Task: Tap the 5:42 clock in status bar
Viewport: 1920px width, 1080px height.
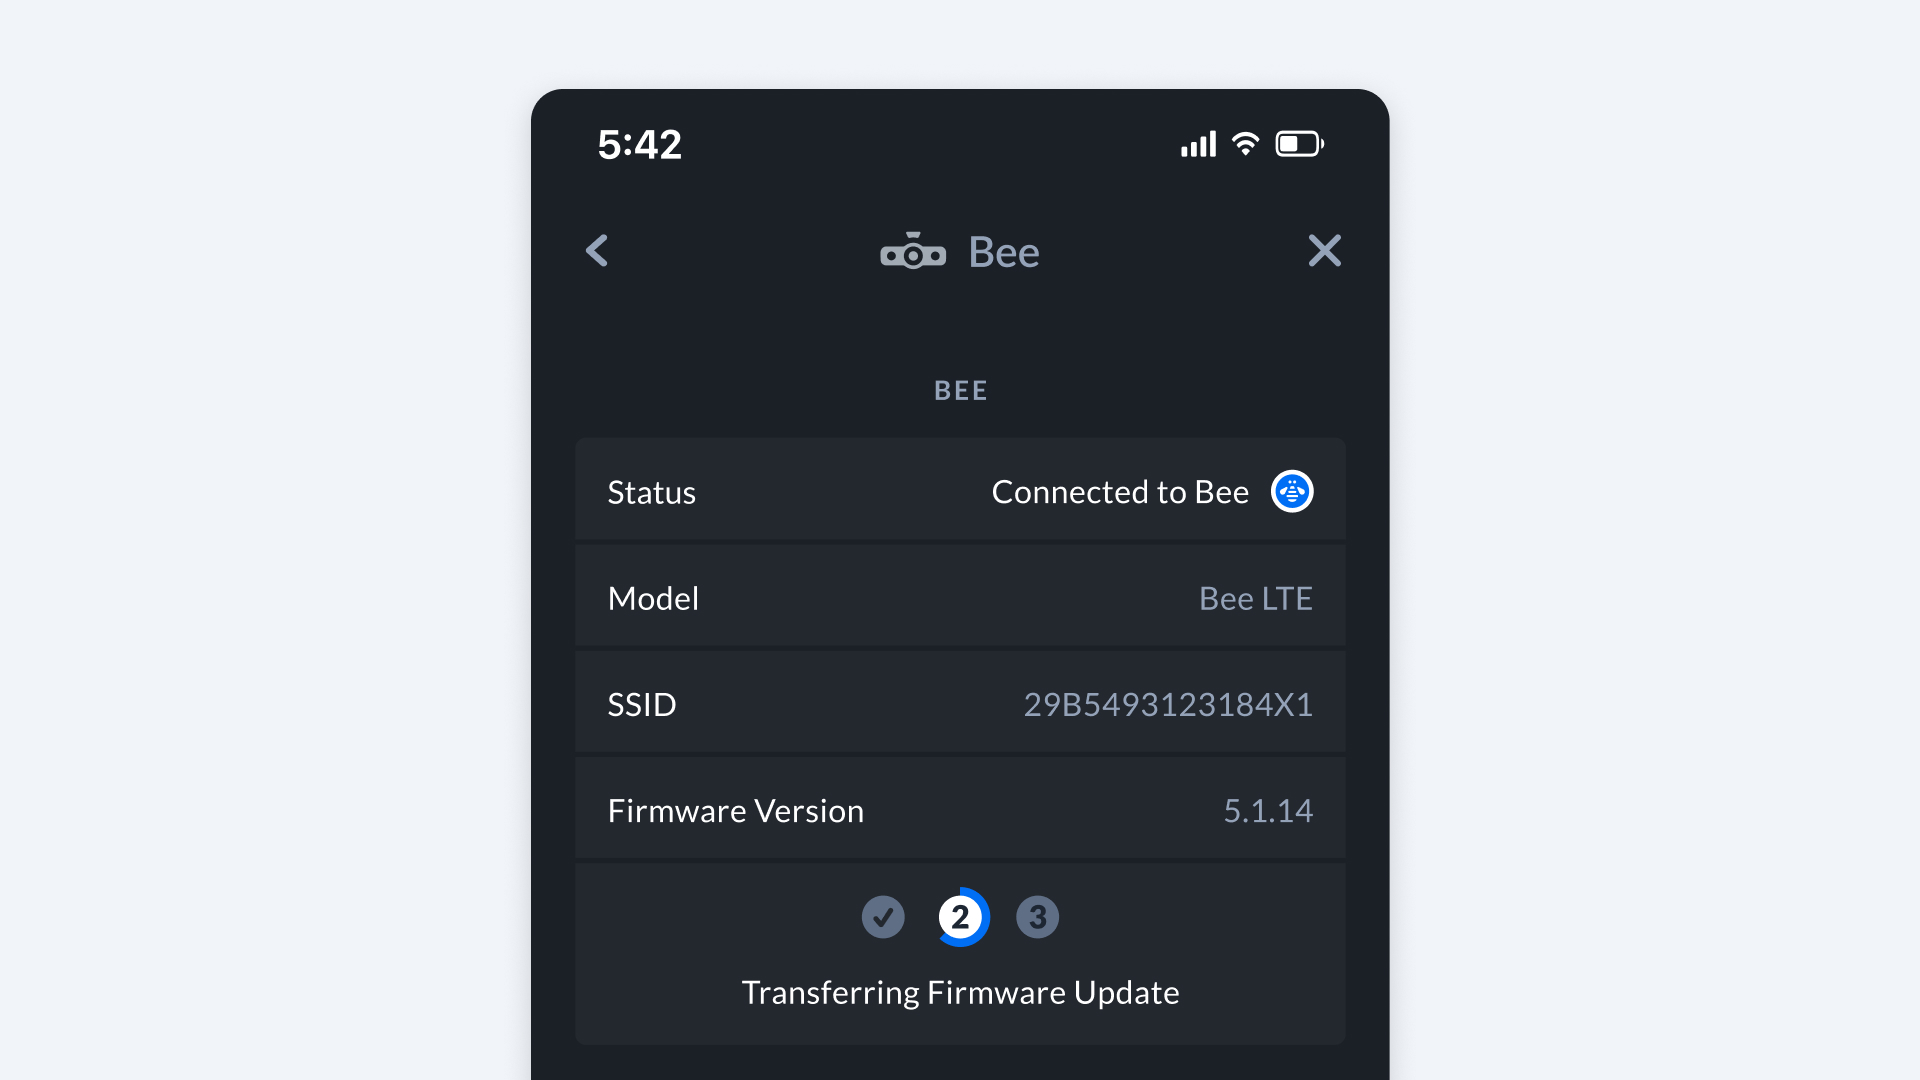Action: [640, 145]
